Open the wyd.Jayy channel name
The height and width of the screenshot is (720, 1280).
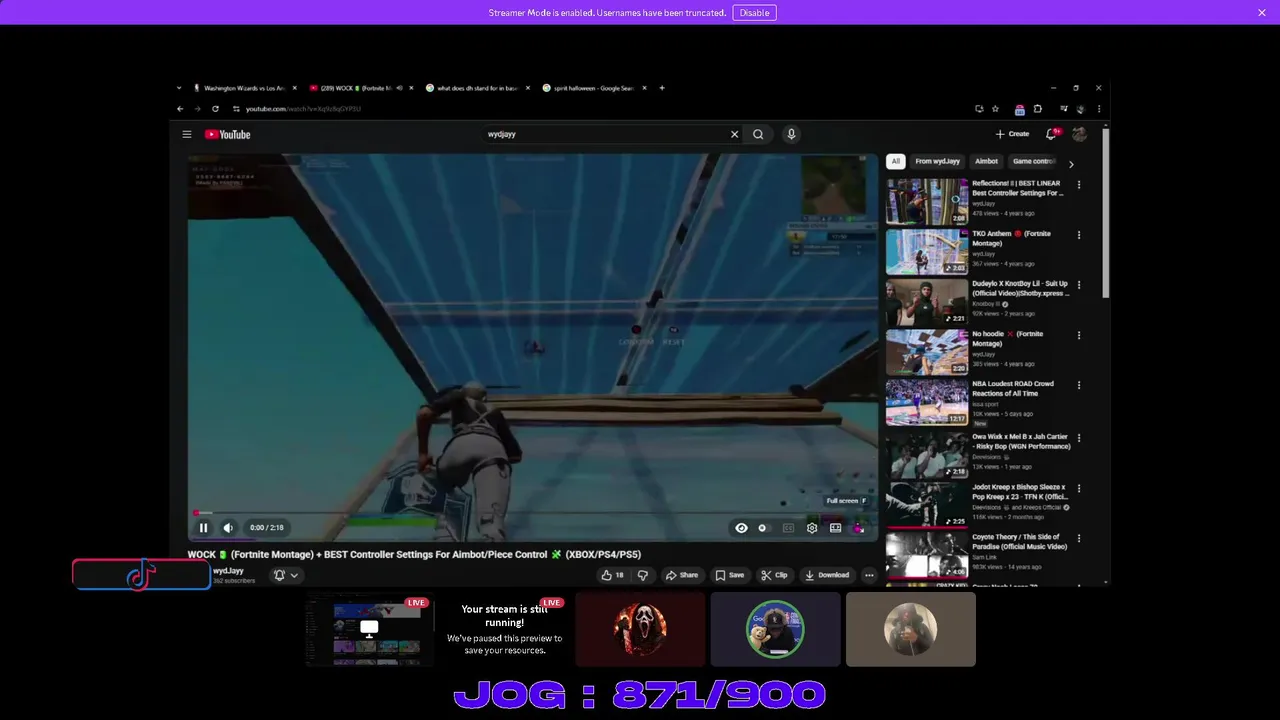click(x=228, y=571)
